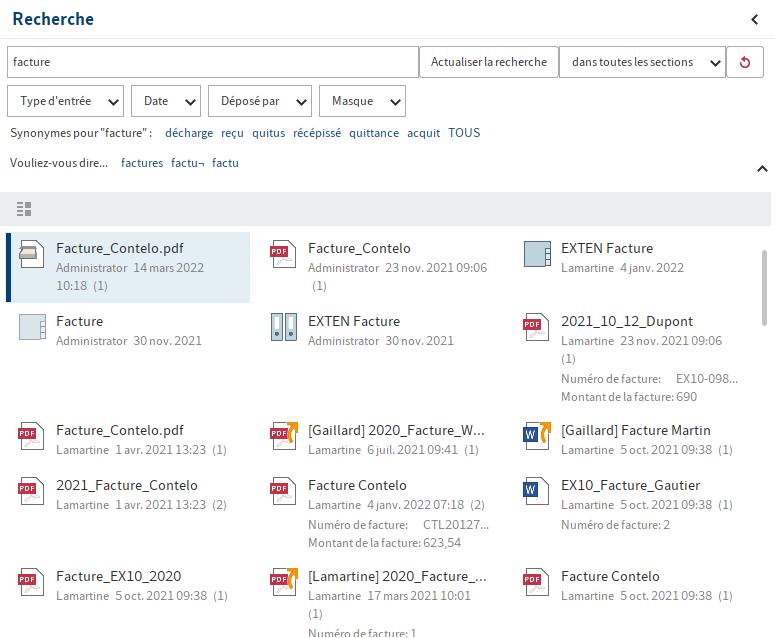Select the synonym 'décharge'

coord(189,133)
